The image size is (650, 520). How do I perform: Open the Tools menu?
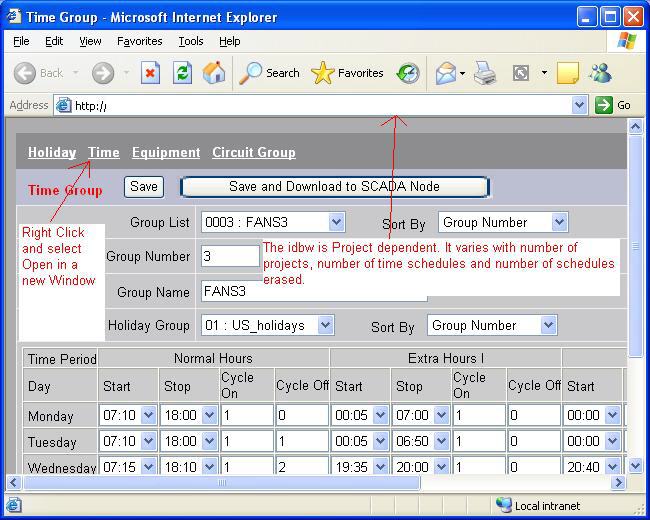point(191,41)
